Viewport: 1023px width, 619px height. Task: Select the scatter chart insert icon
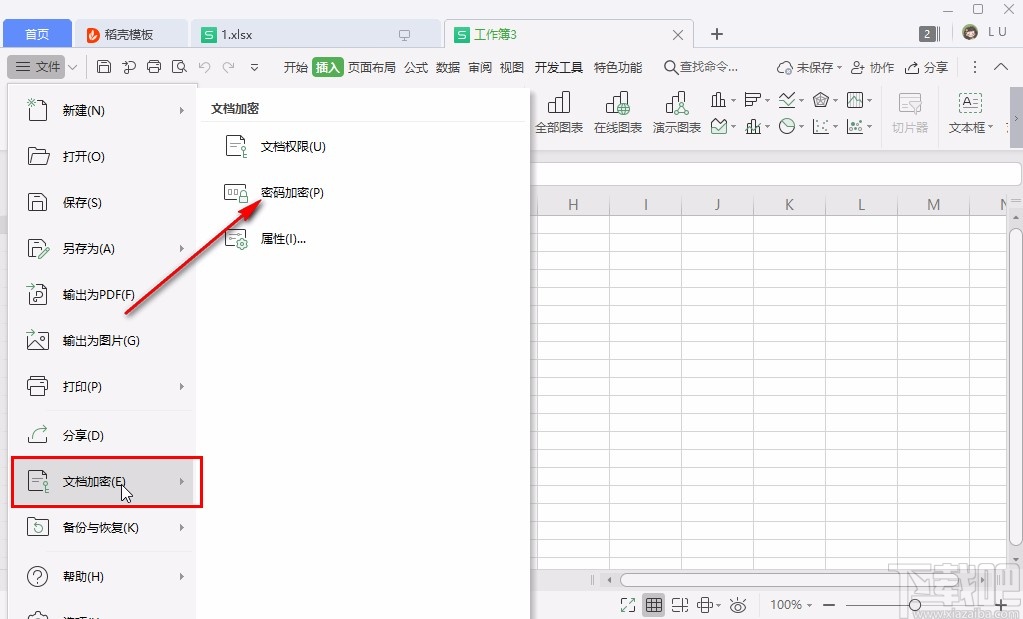click(x=820, y=126)
